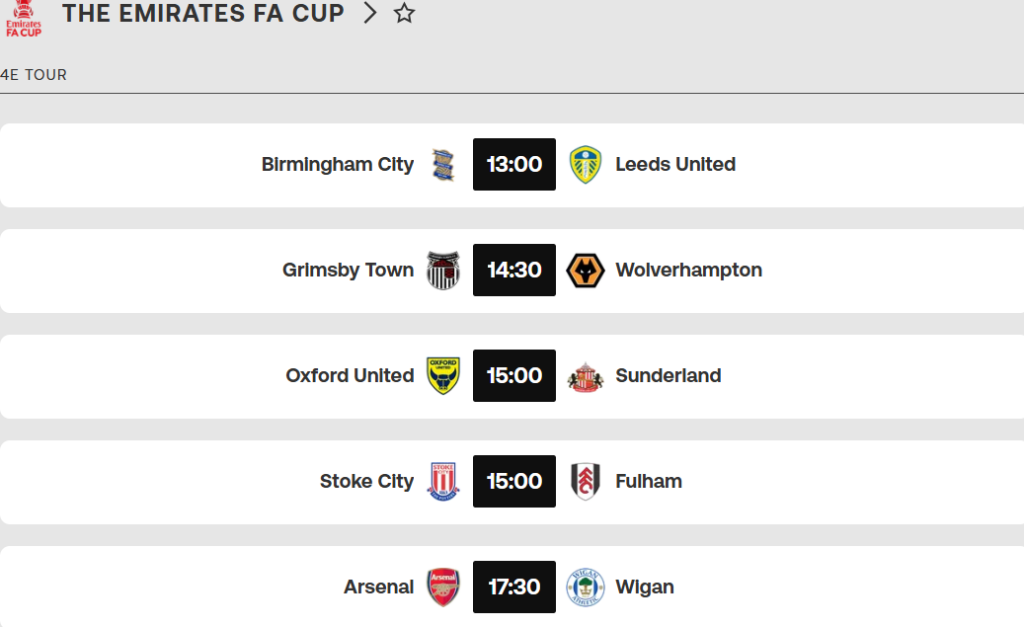This screenshot has height=627, width=1024.
Task: Click Leeds United club crest
Action: click(585, 165)
